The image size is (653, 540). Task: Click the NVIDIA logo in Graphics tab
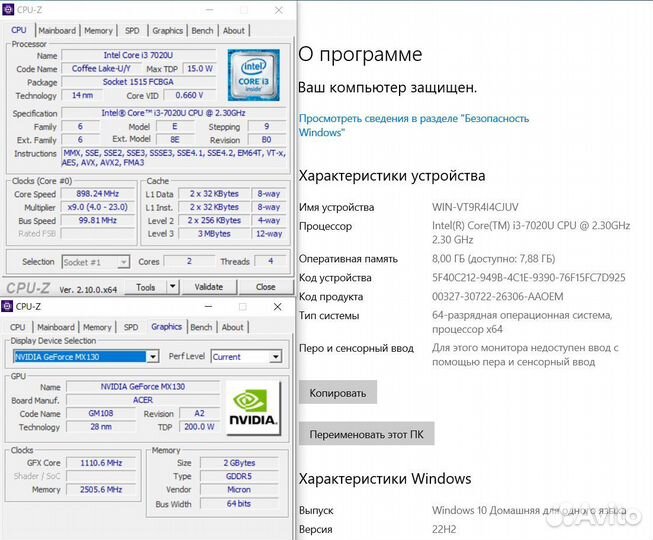[253, 408]
